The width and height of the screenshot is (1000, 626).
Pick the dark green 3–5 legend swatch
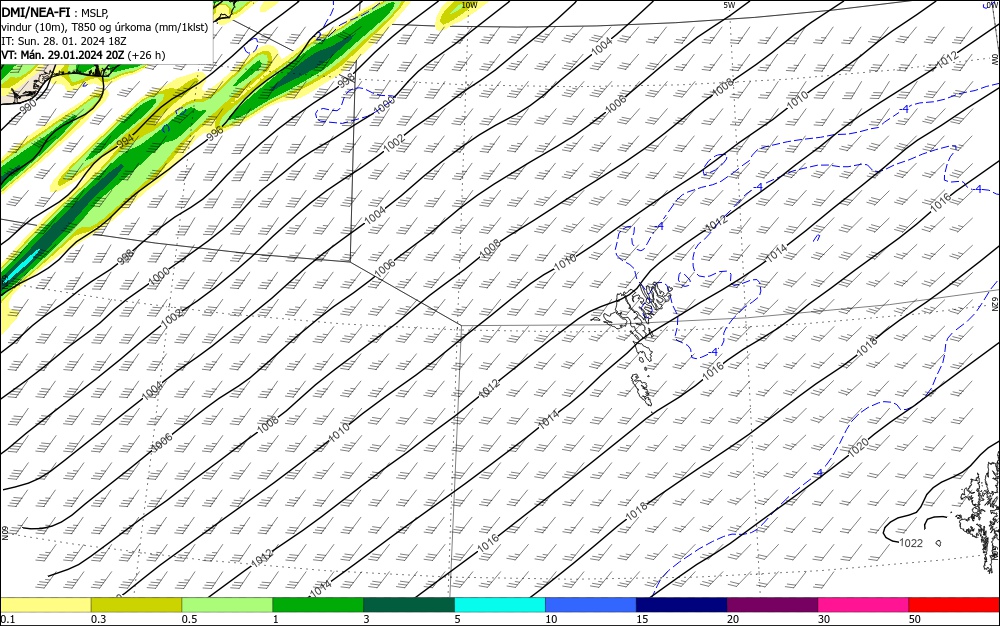(409, 605)
